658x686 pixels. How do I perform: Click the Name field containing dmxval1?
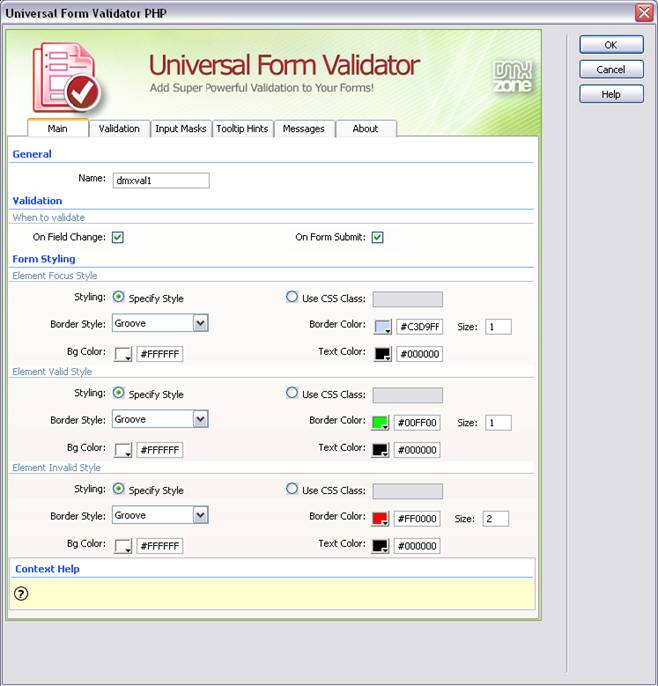pyautogui.click(x=161, y=180)
